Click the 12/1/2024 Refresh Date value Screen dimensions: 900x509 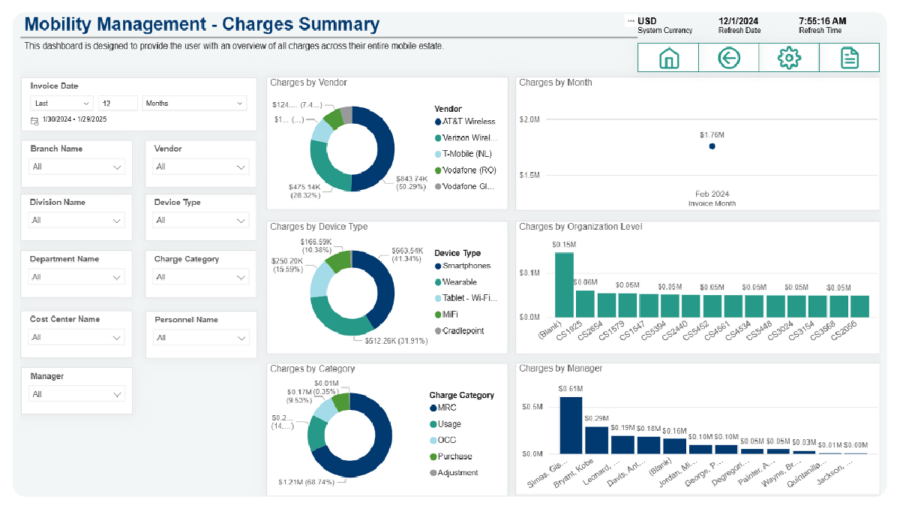738,21
